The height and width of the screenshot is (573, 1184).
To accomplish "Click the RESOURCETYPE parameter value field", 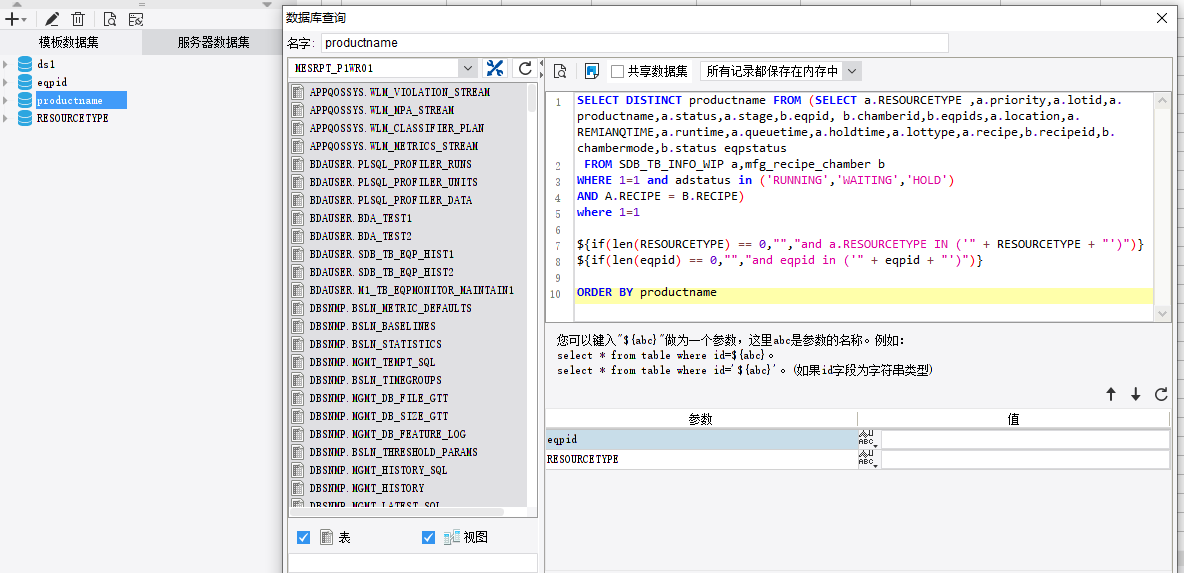I will point(1025,459).
